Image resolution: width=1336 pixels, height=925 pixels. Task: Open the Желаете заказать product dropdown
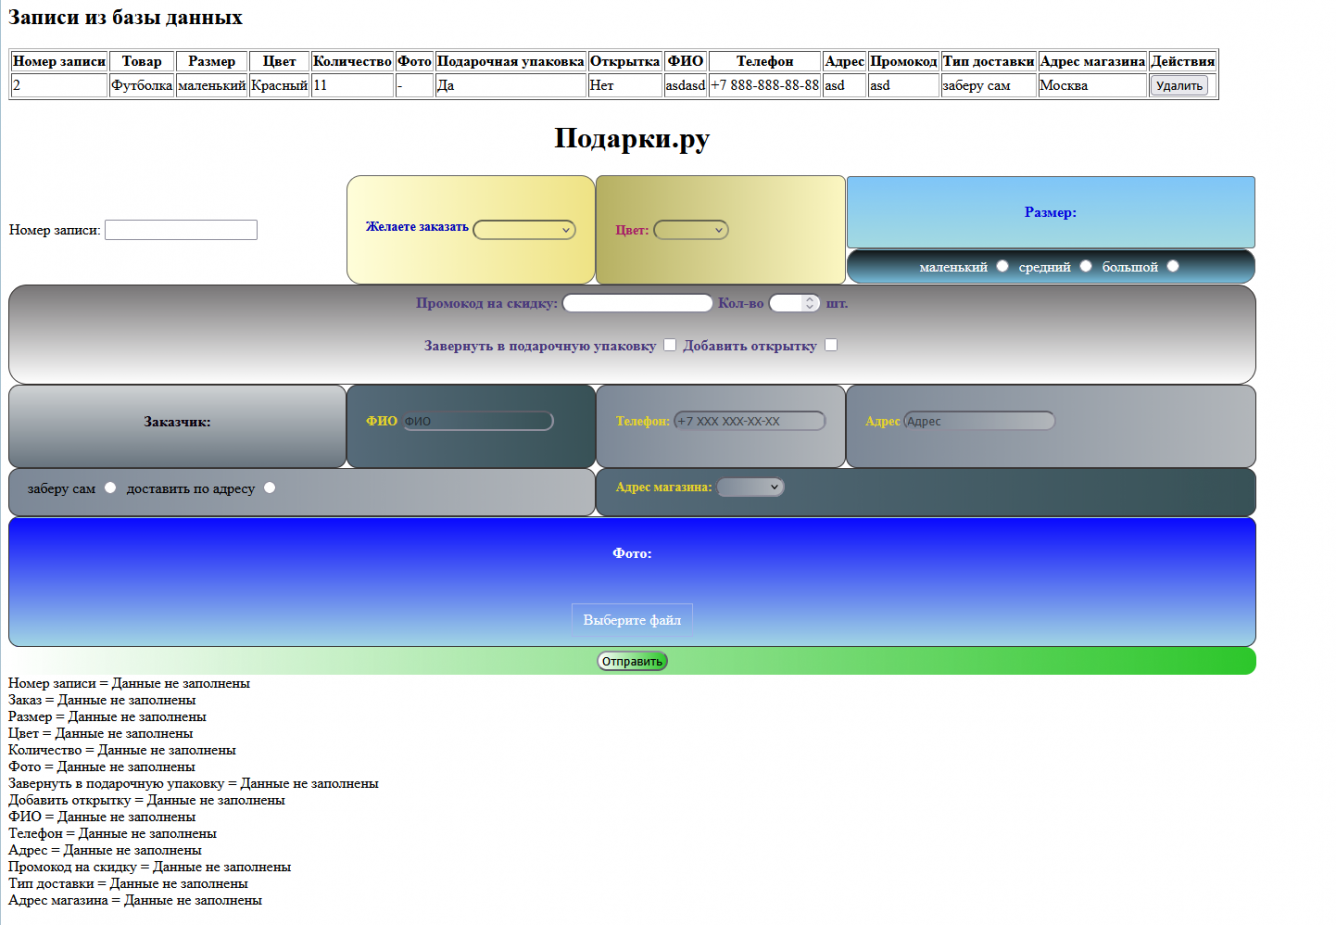point(524,230)
